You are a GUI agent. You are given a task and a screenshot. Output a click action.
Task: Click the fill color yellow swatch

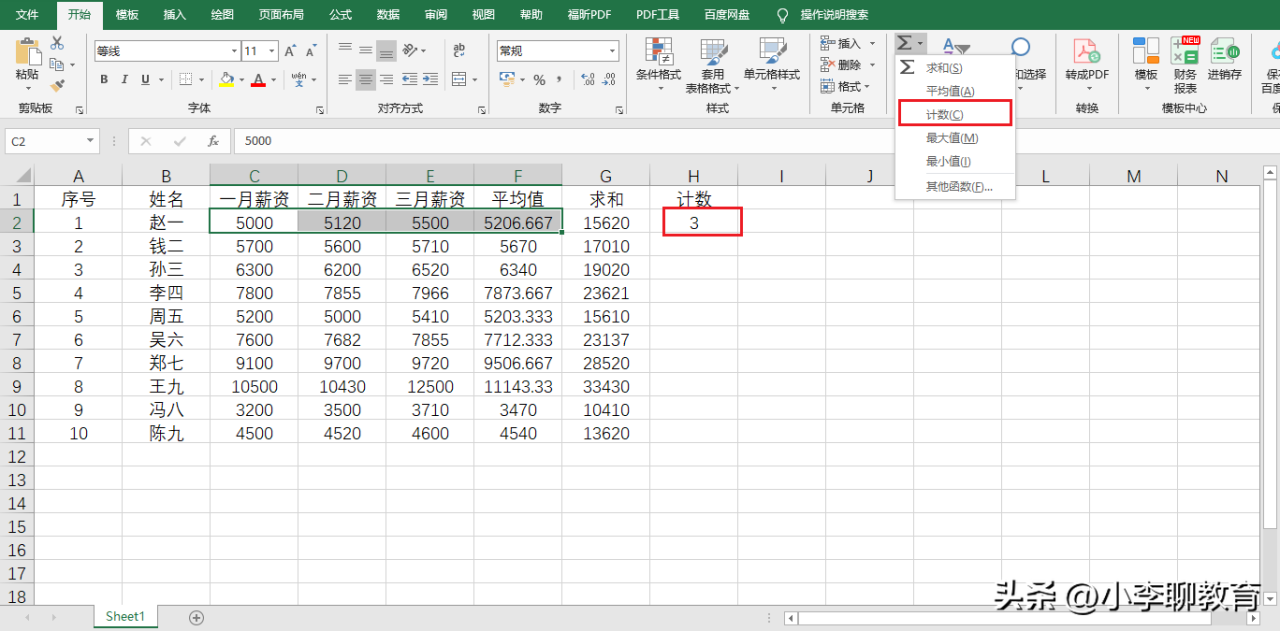click(226, 80)
